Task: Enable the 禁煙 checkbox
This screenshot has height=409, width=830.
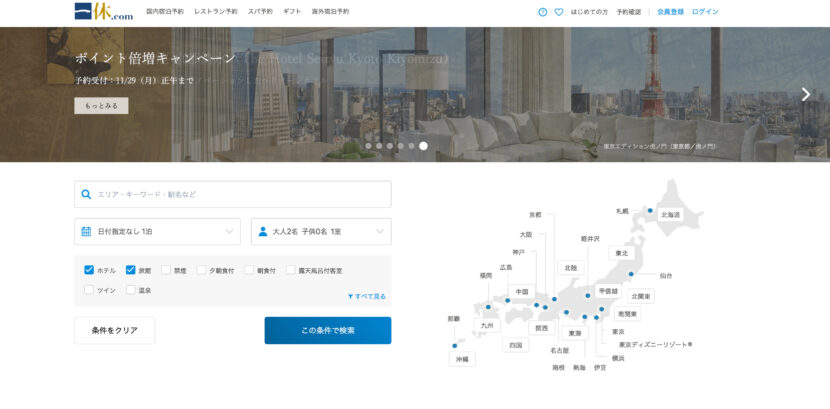Action: [x=166, y=270]
